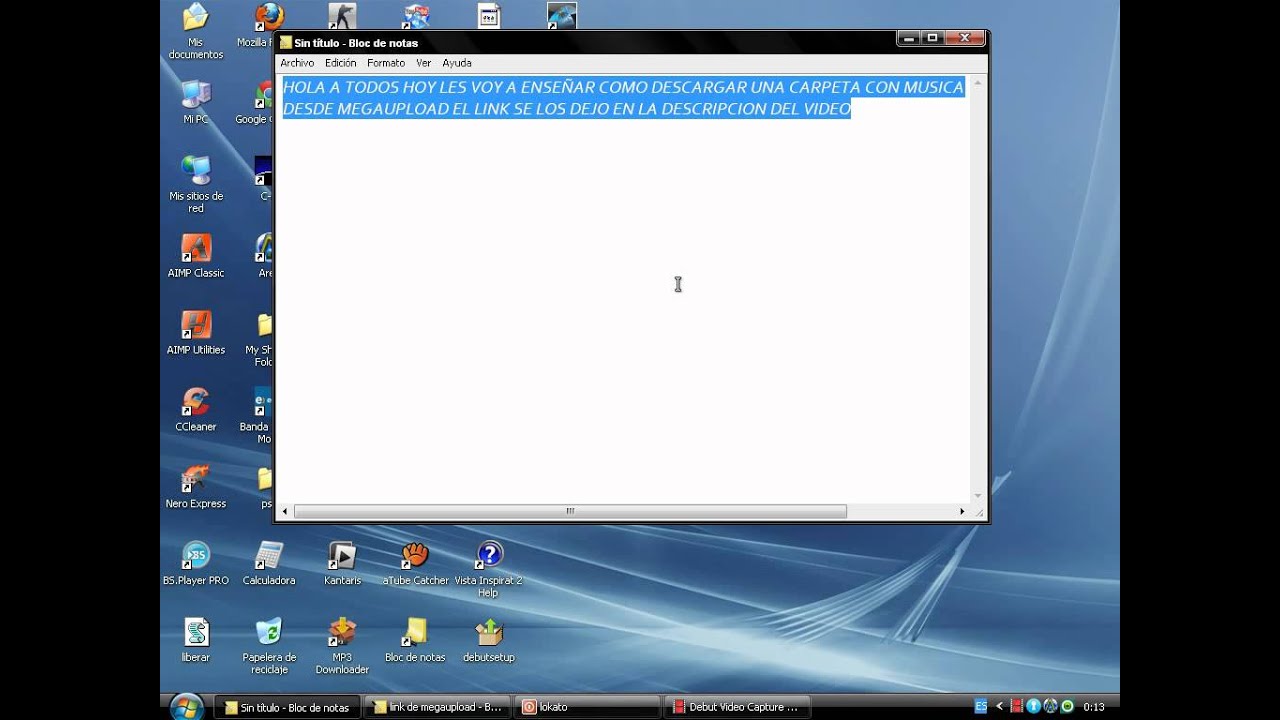Open the Counter-Strike soldier desktop shortcut
This screenshot has height=720, width=1280.
pyautogui.click(x=342, y=16)
